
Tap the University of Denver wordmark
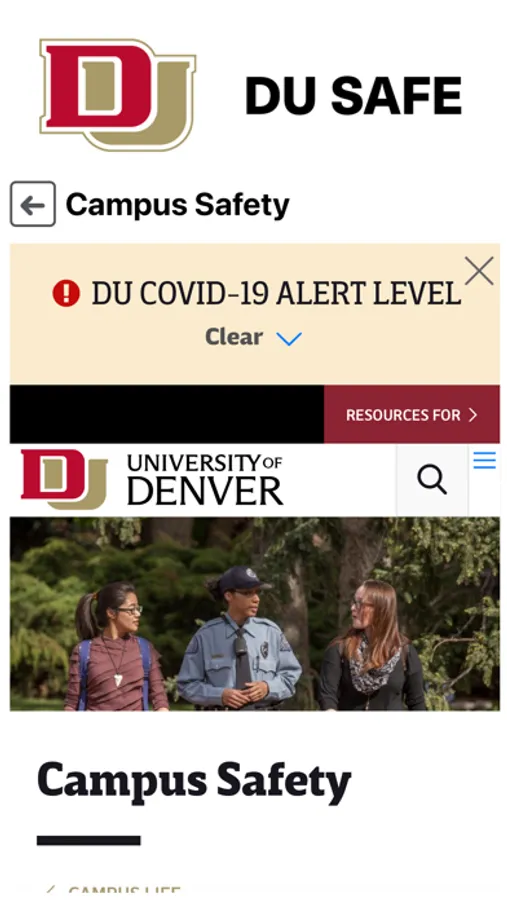pyautogui.click(x=205, y=479)
